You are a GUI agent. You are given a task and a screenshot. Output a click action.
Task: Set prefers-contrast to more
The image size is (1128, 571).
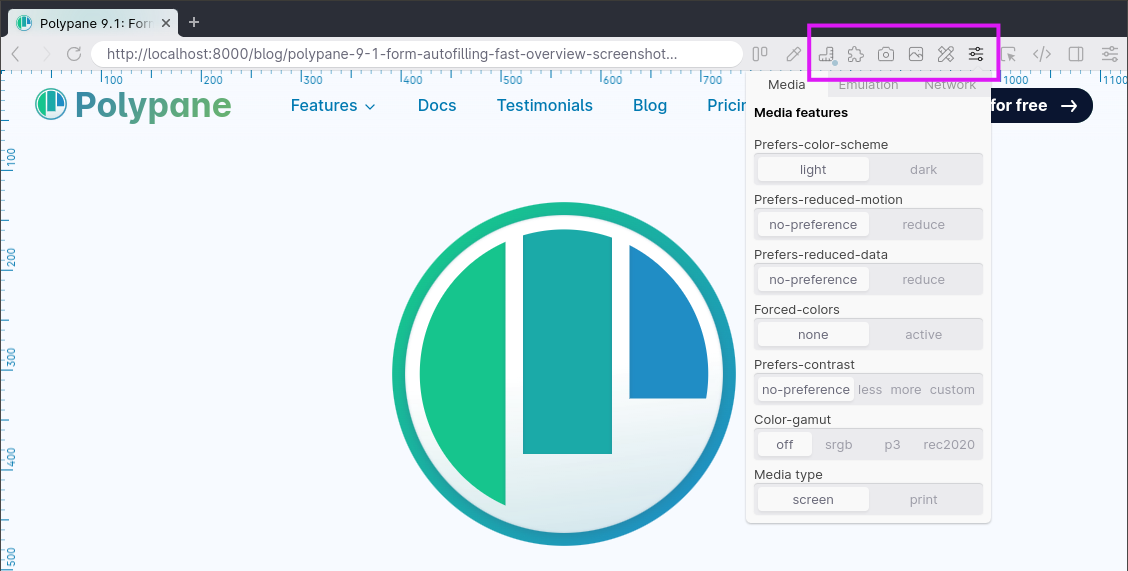(x=906, y=390)
